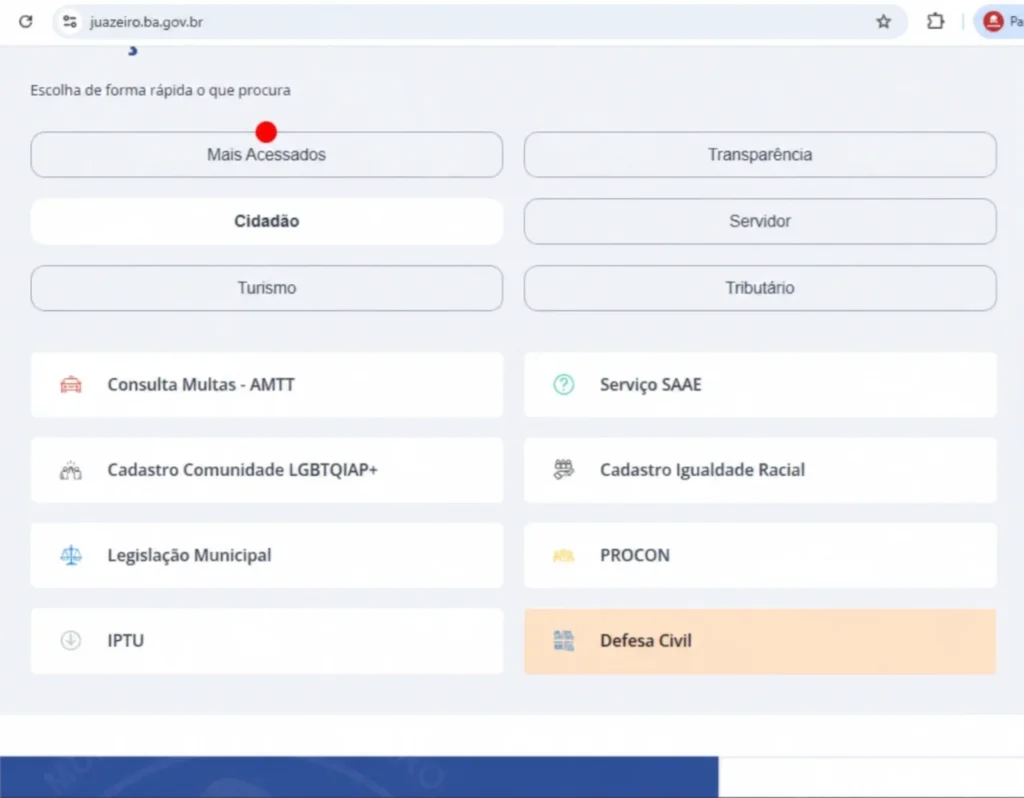The width and height of the screenshot is (1024, 798).
Task: Select the Servidor category tab
Action: pyautogui.click(x=760, y=221)
